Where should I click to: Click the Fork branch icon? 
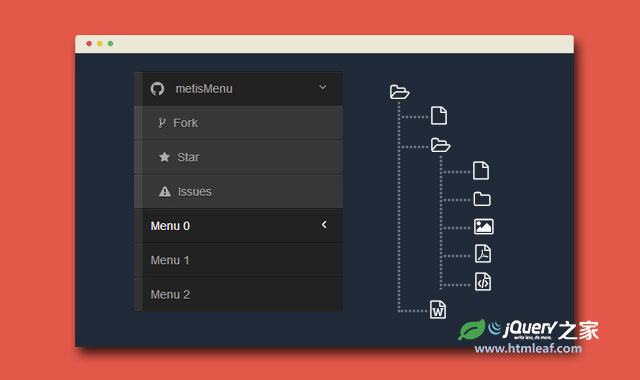tap(162, 123)
